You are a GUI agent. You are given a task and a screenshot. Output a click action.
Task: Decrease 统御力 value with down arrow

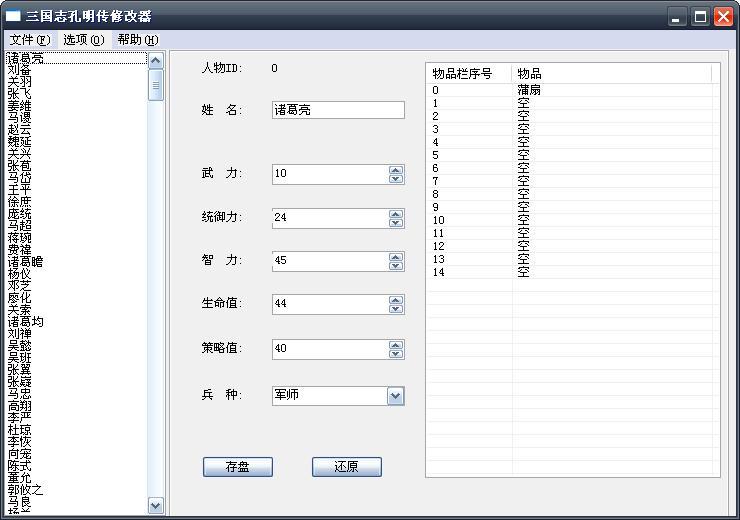click(396, 223)
